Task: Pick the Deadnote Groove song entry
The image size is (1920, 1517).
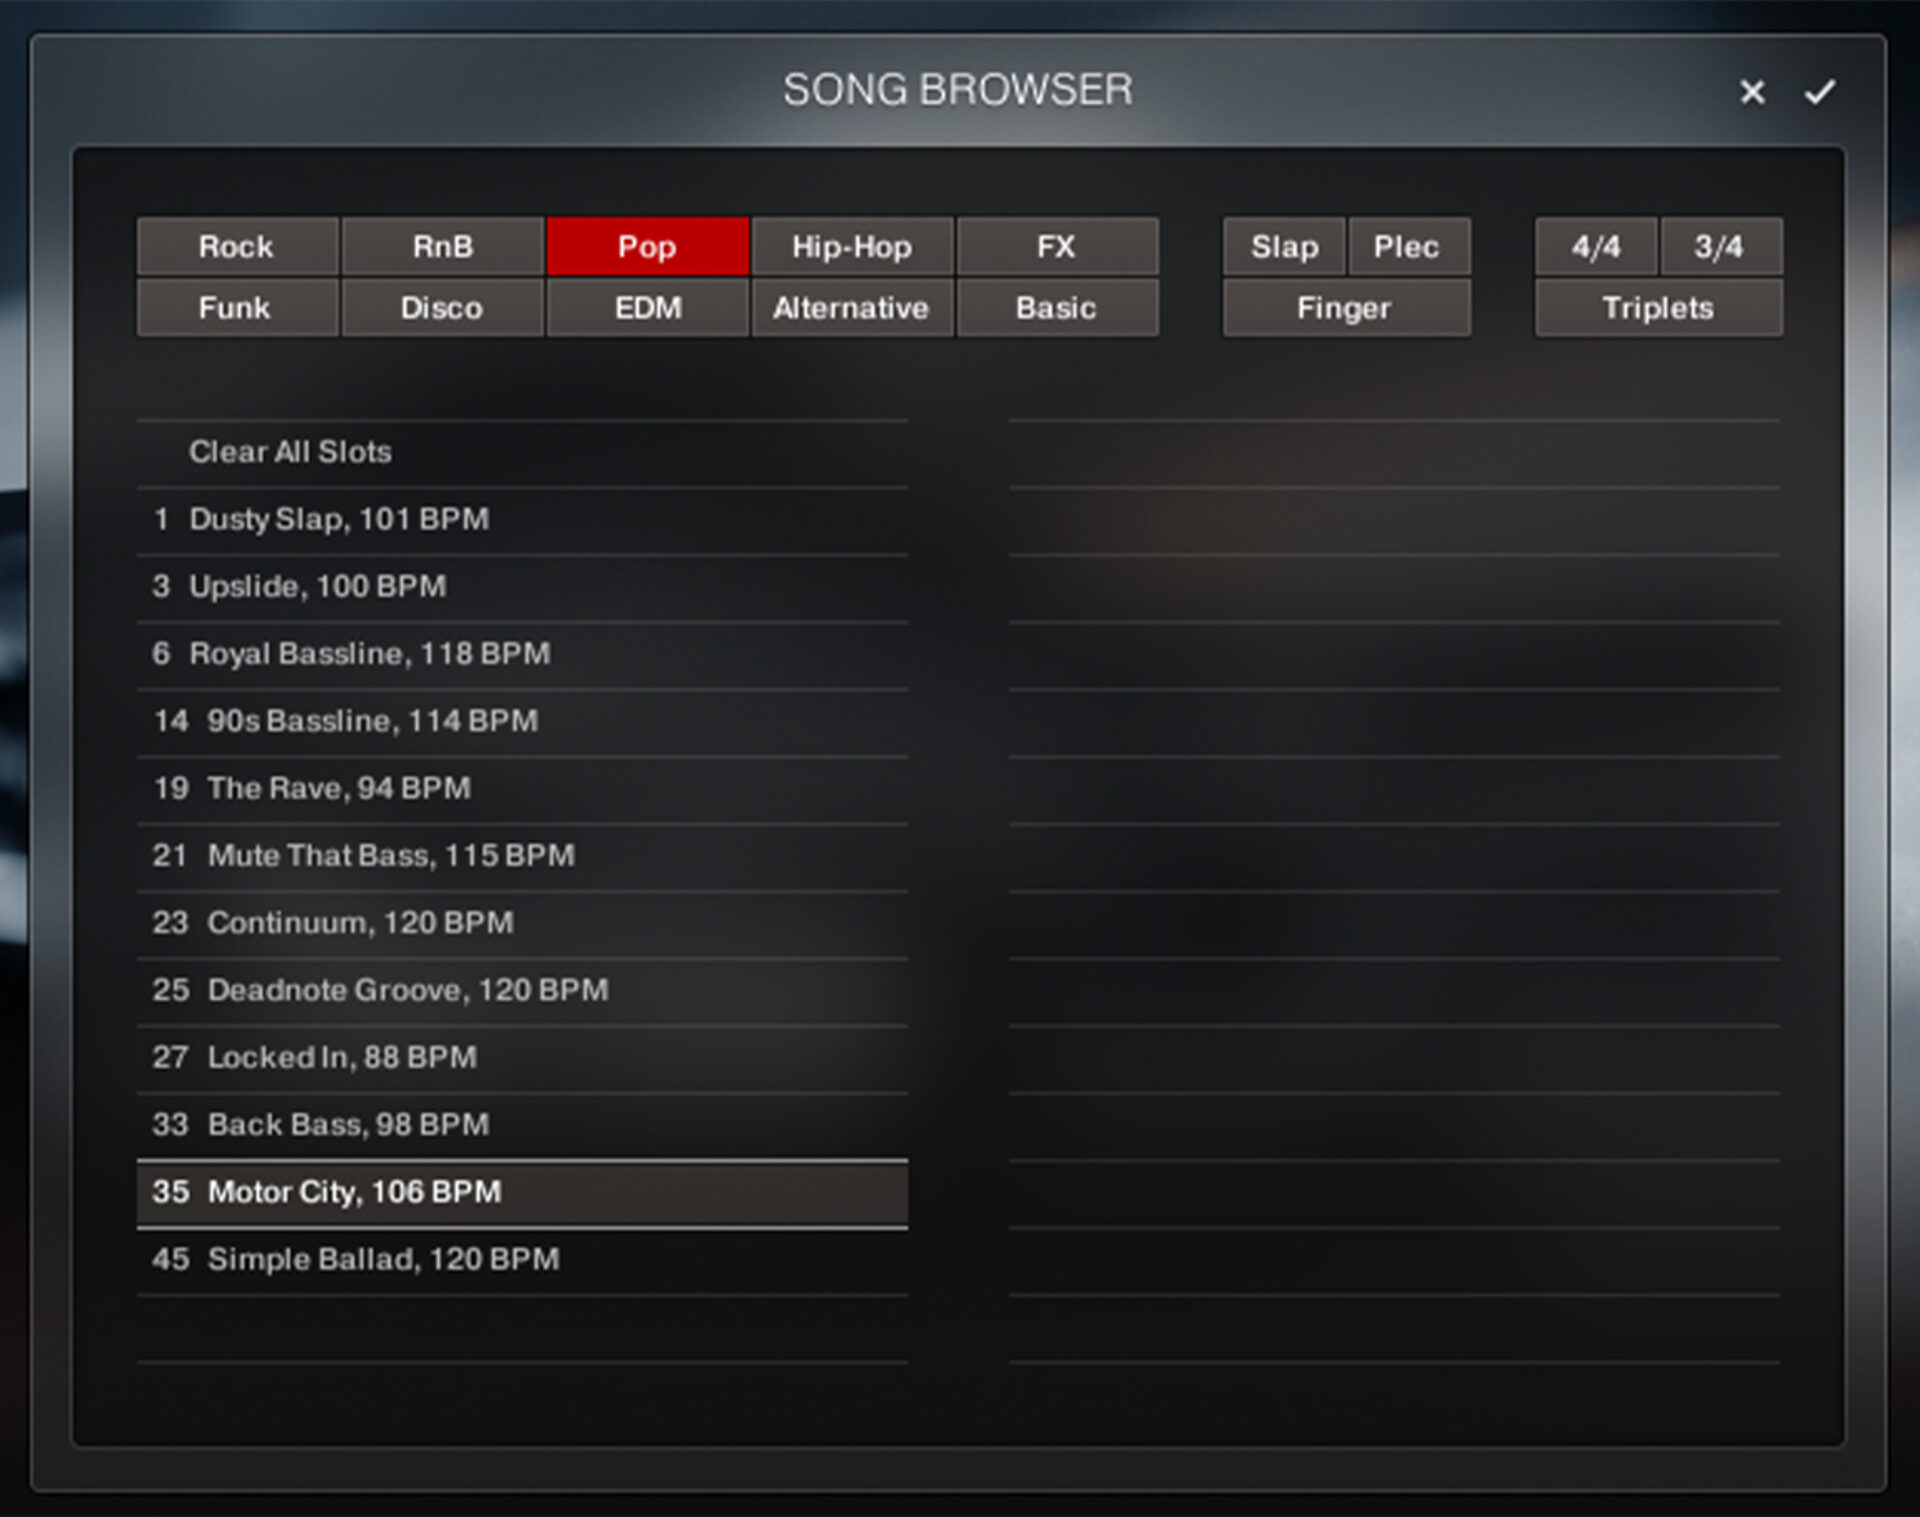Action: click(407, 990)
